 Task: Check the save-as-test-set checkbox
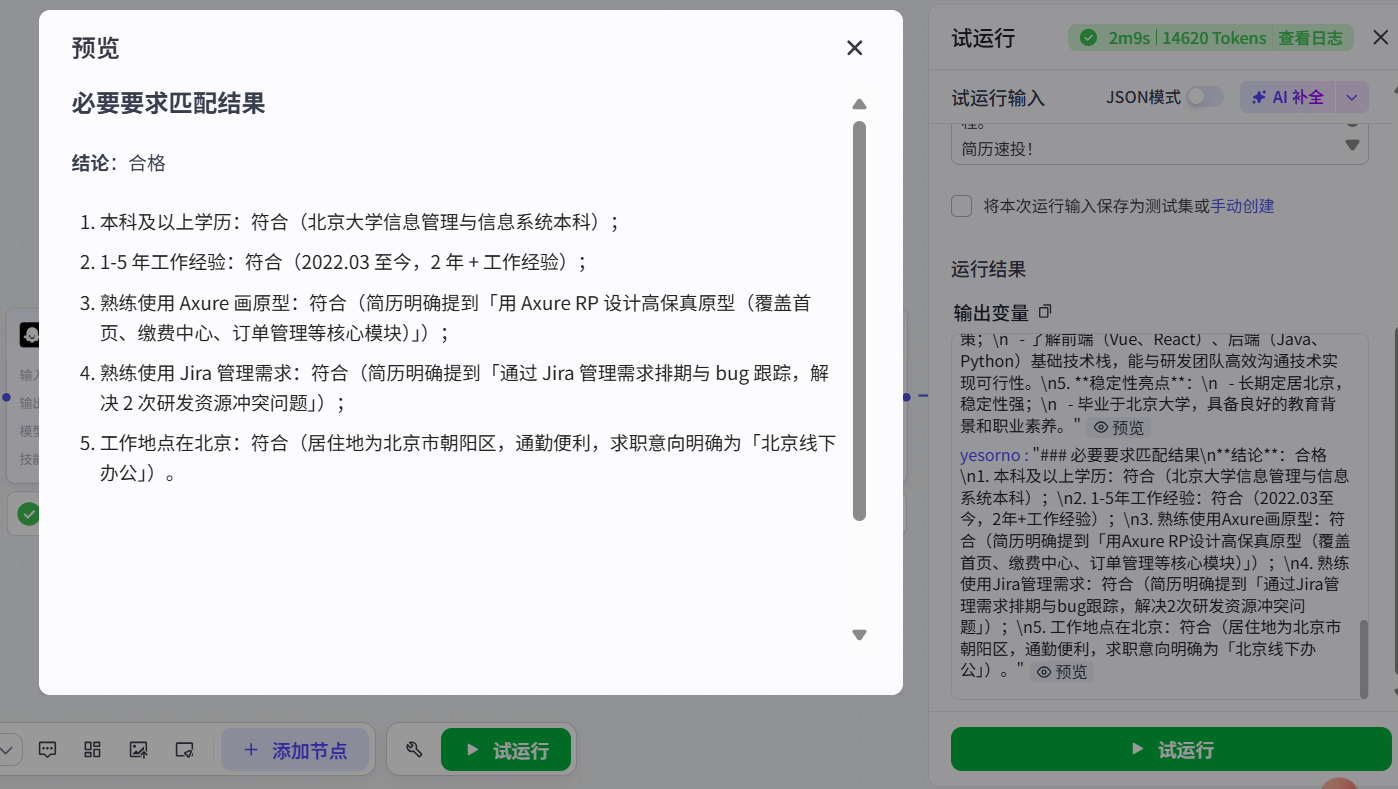(x=961, y=206)
